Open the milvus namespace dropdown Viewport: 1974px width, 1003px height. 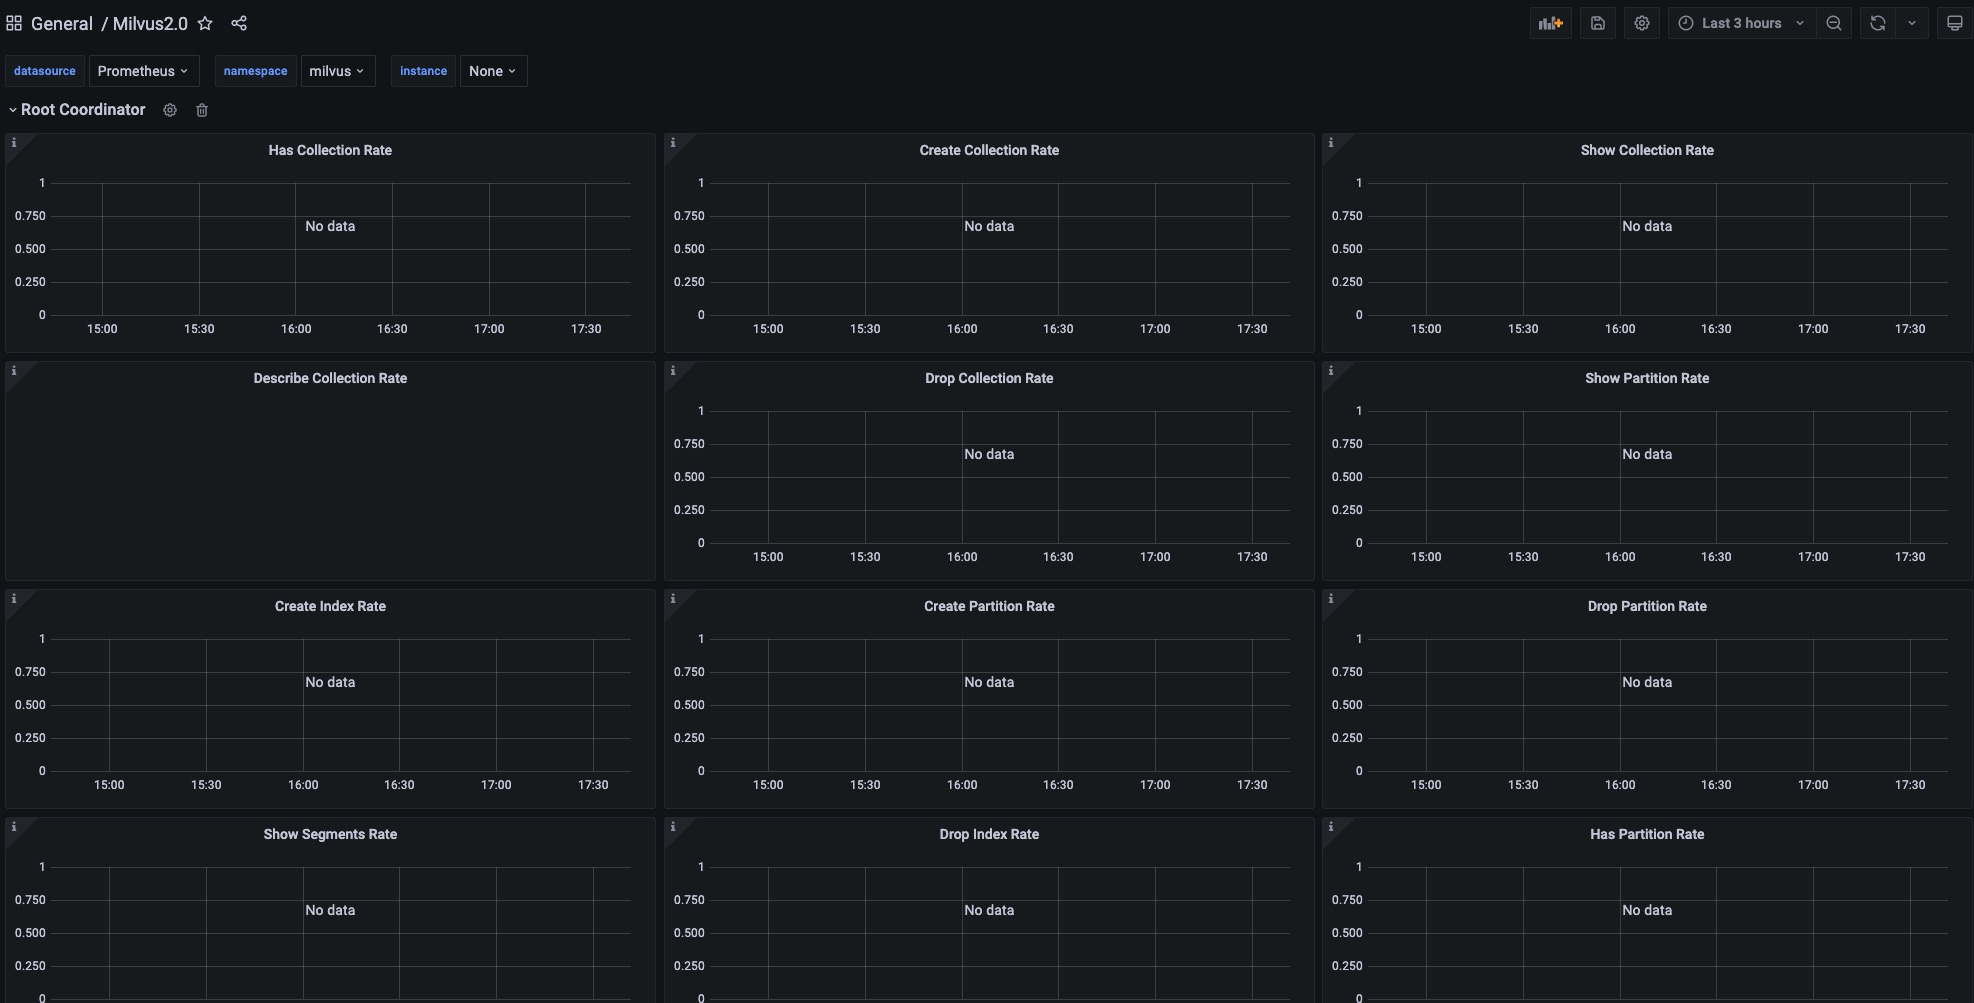[x=338, y=71]
